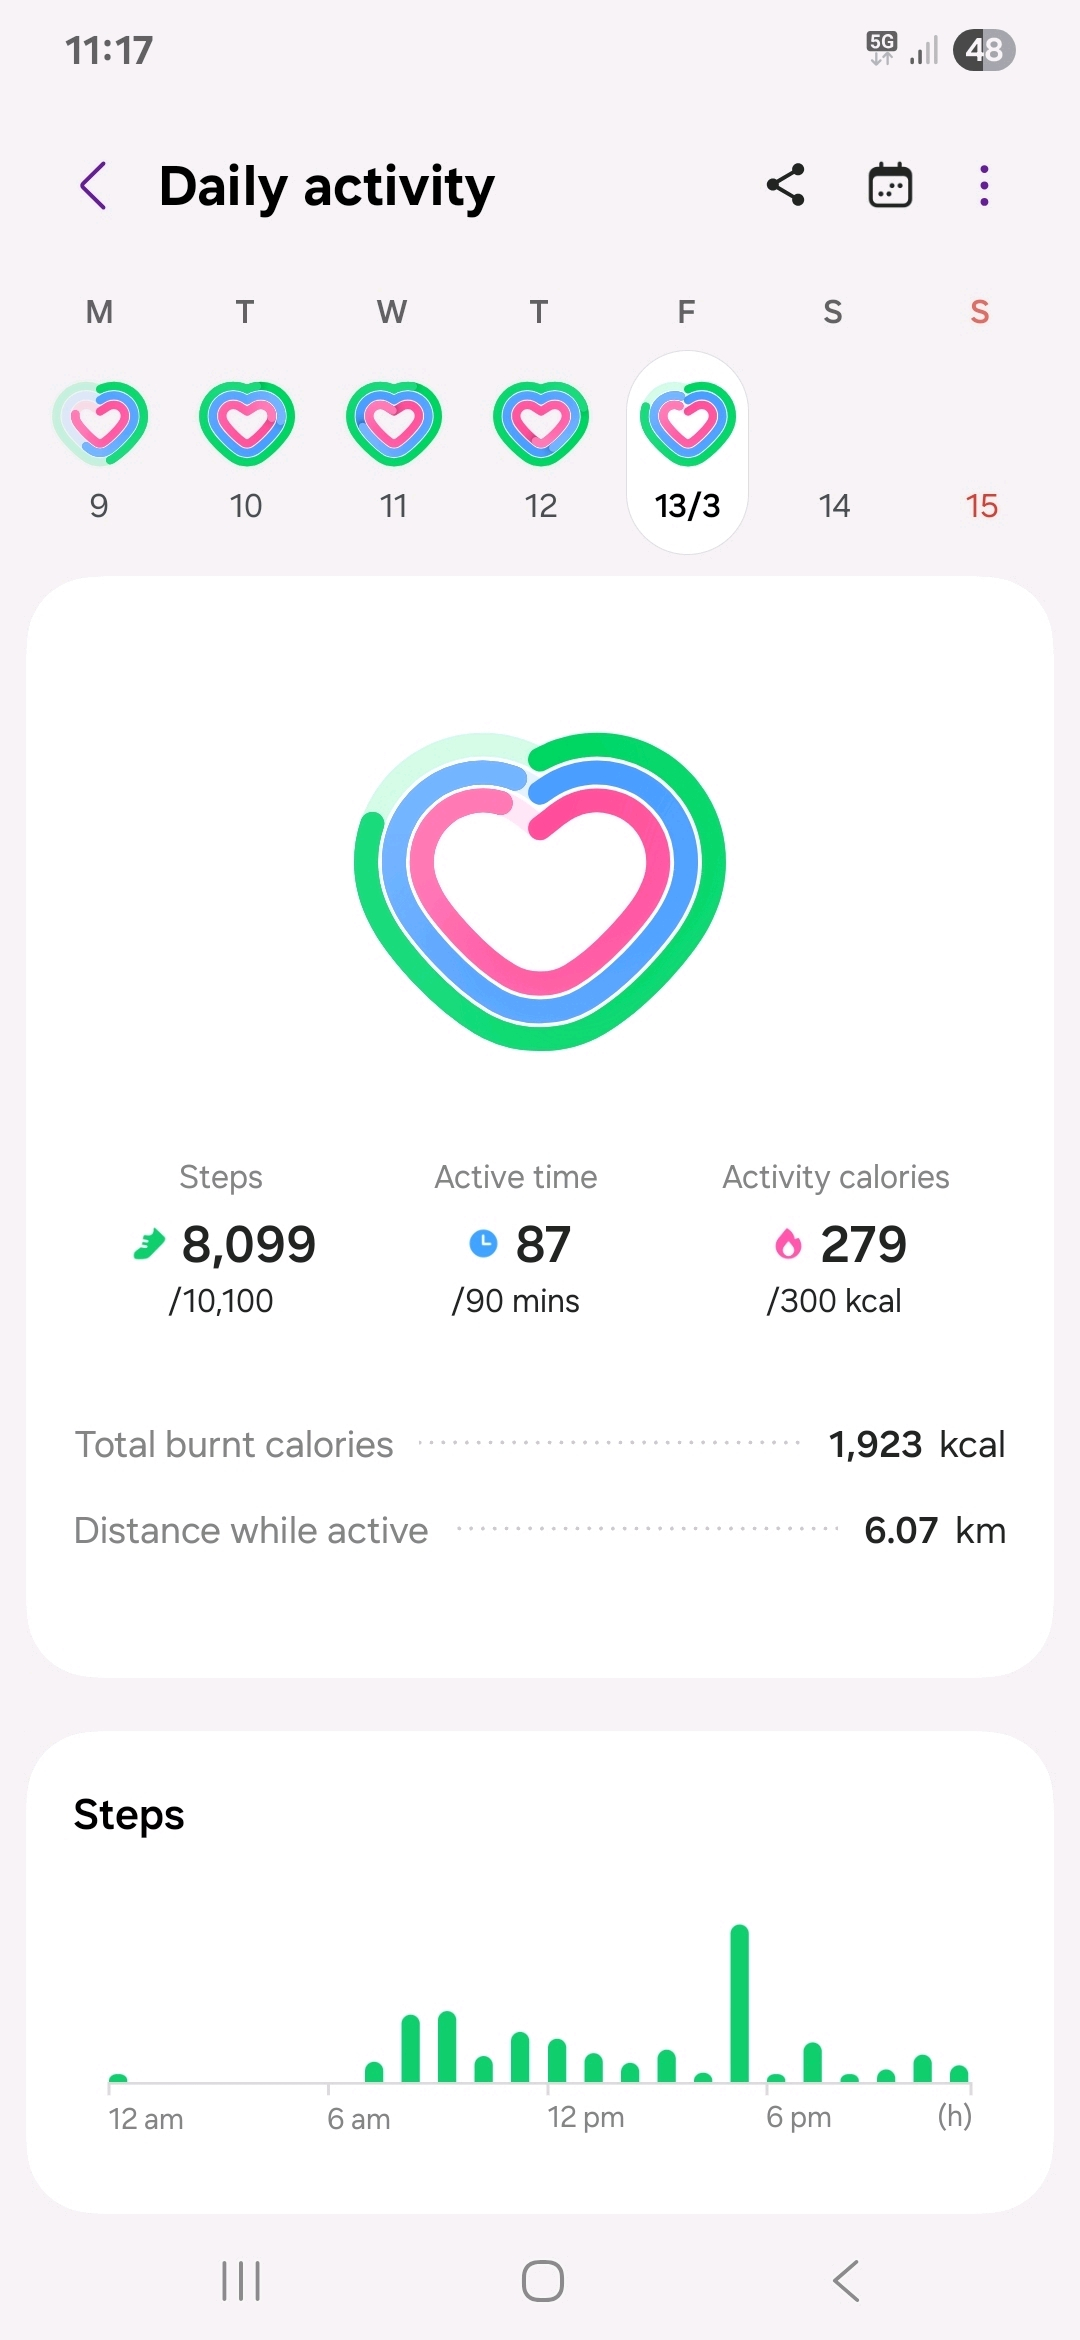Select Friday 13/3 day tab
Screen dimensions: 1080x2340
(x=688, y=452)
